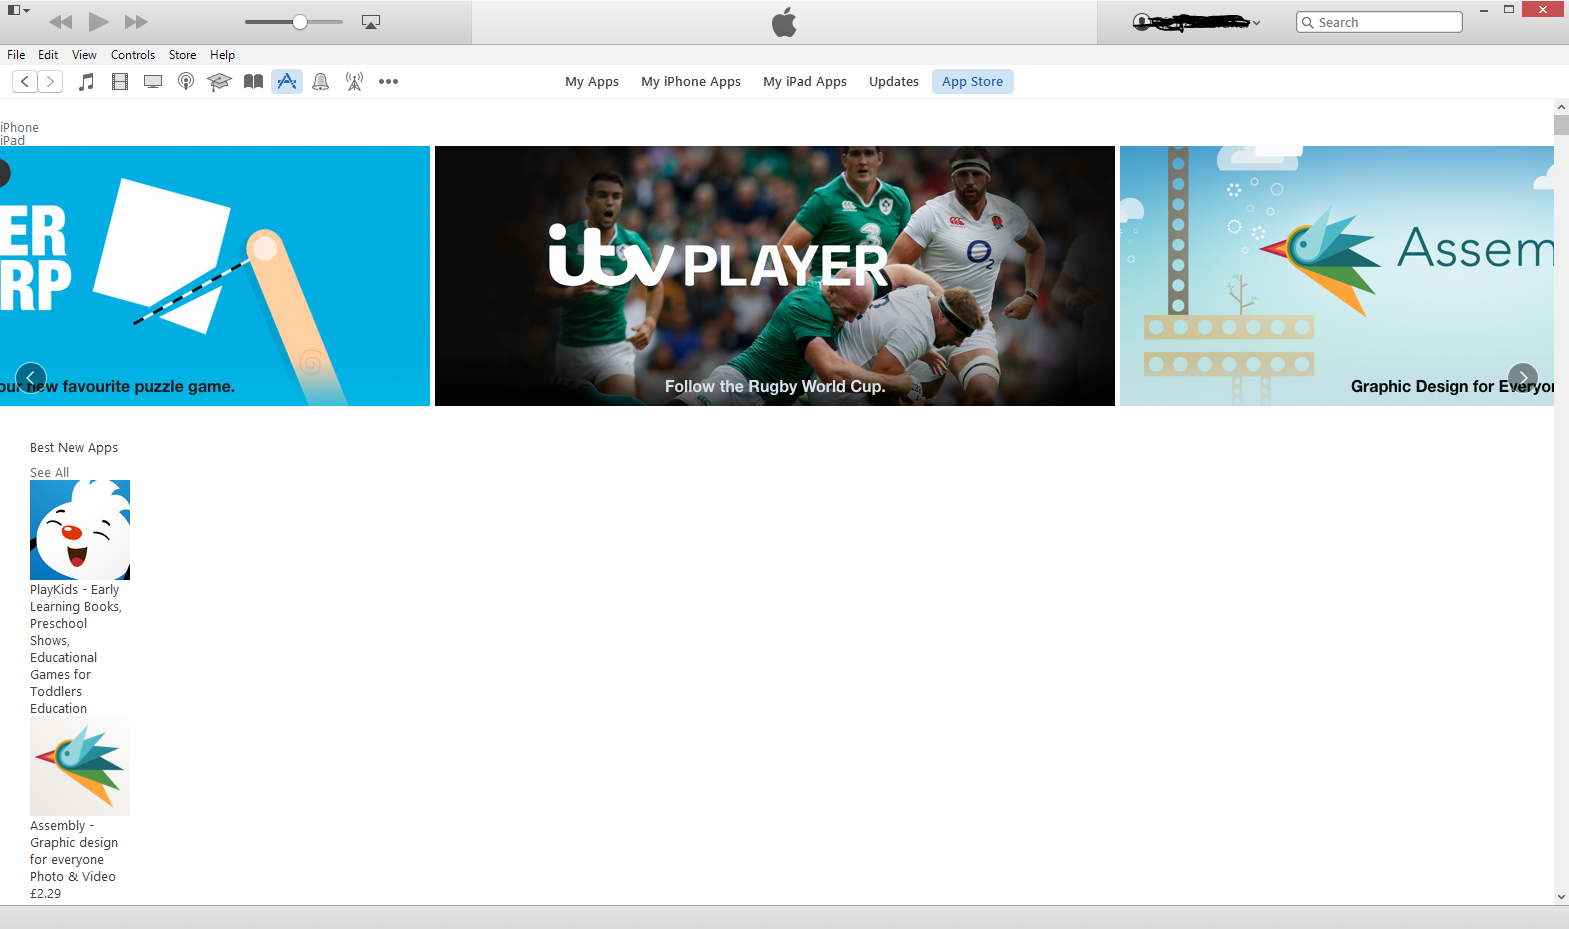Open the Controls menu
Screen dimensions: 1569x929
[133, 55]
